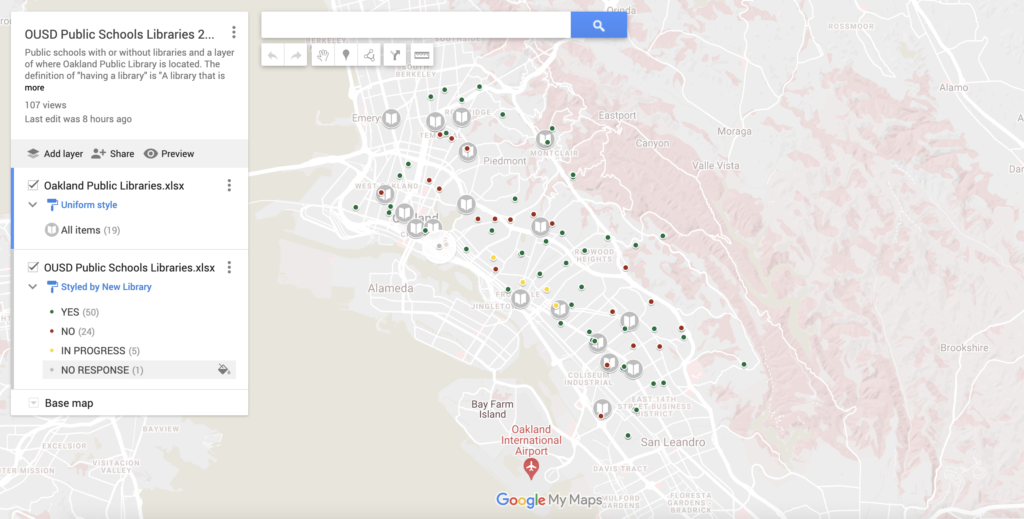1024x519 pixels.
Task: Expand the Base map dropdown arrow
Action: click(x=33, y=403)
